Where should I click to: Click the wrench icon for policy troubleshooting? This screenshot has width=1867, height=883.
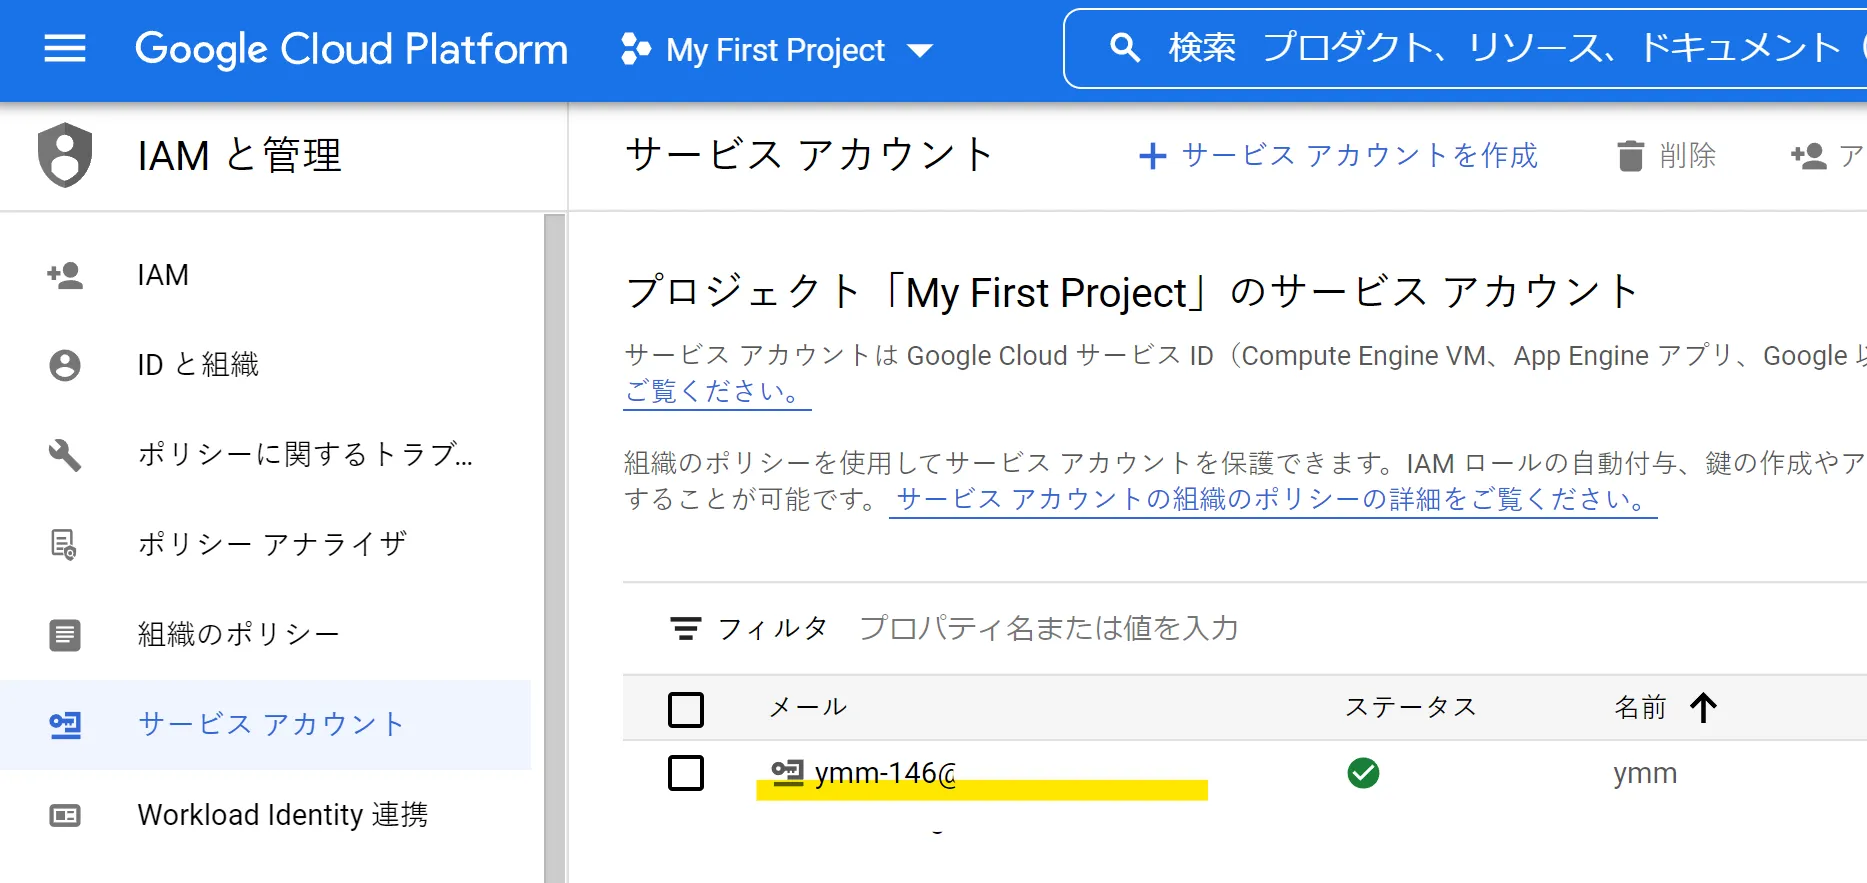point(65,455)
